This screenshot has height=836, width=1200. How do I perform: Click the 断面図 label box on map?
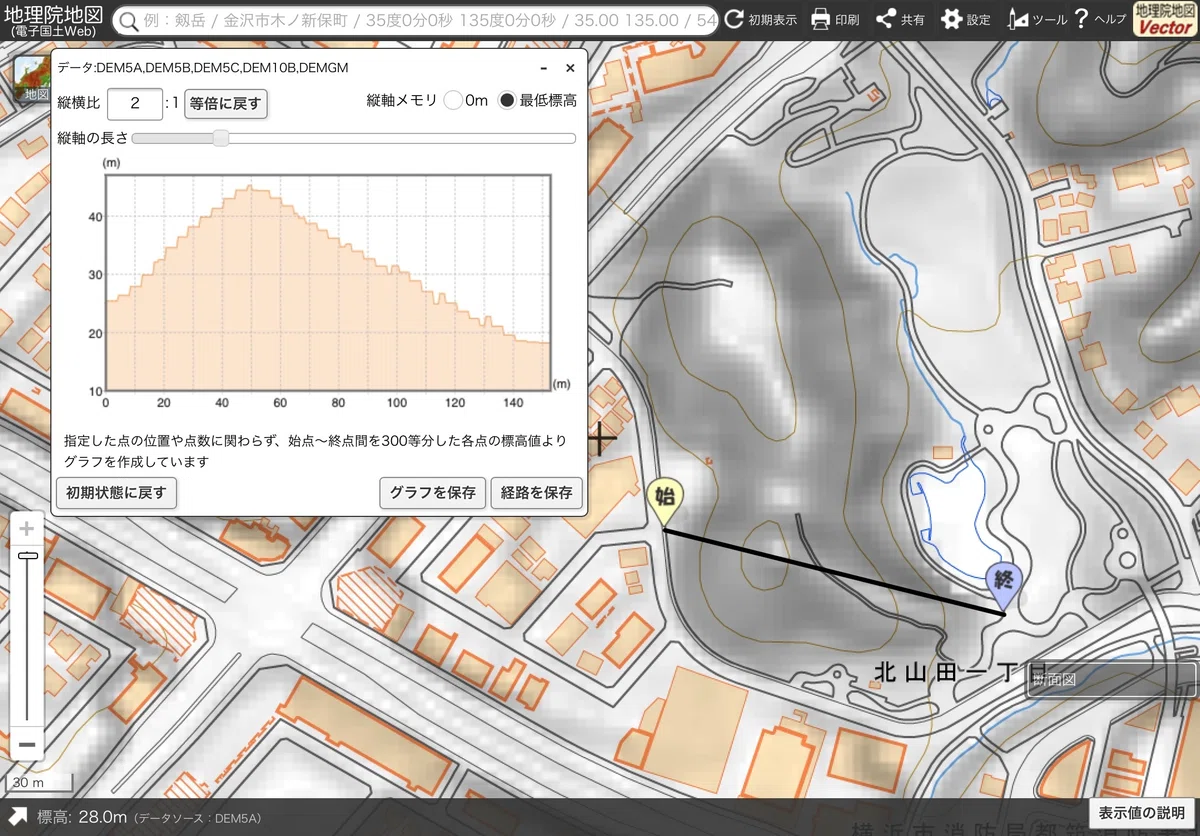(x=1110, y=679)
